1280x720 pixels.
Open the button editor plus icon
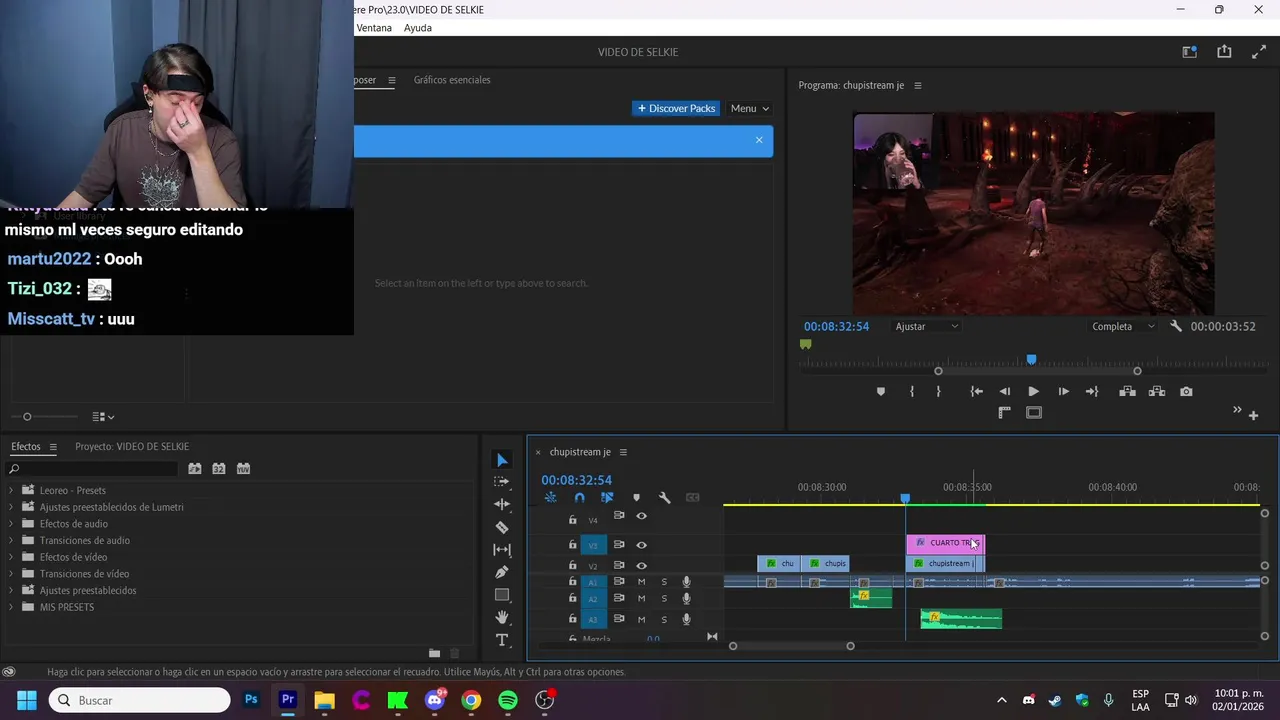(x=1253, y=415)
